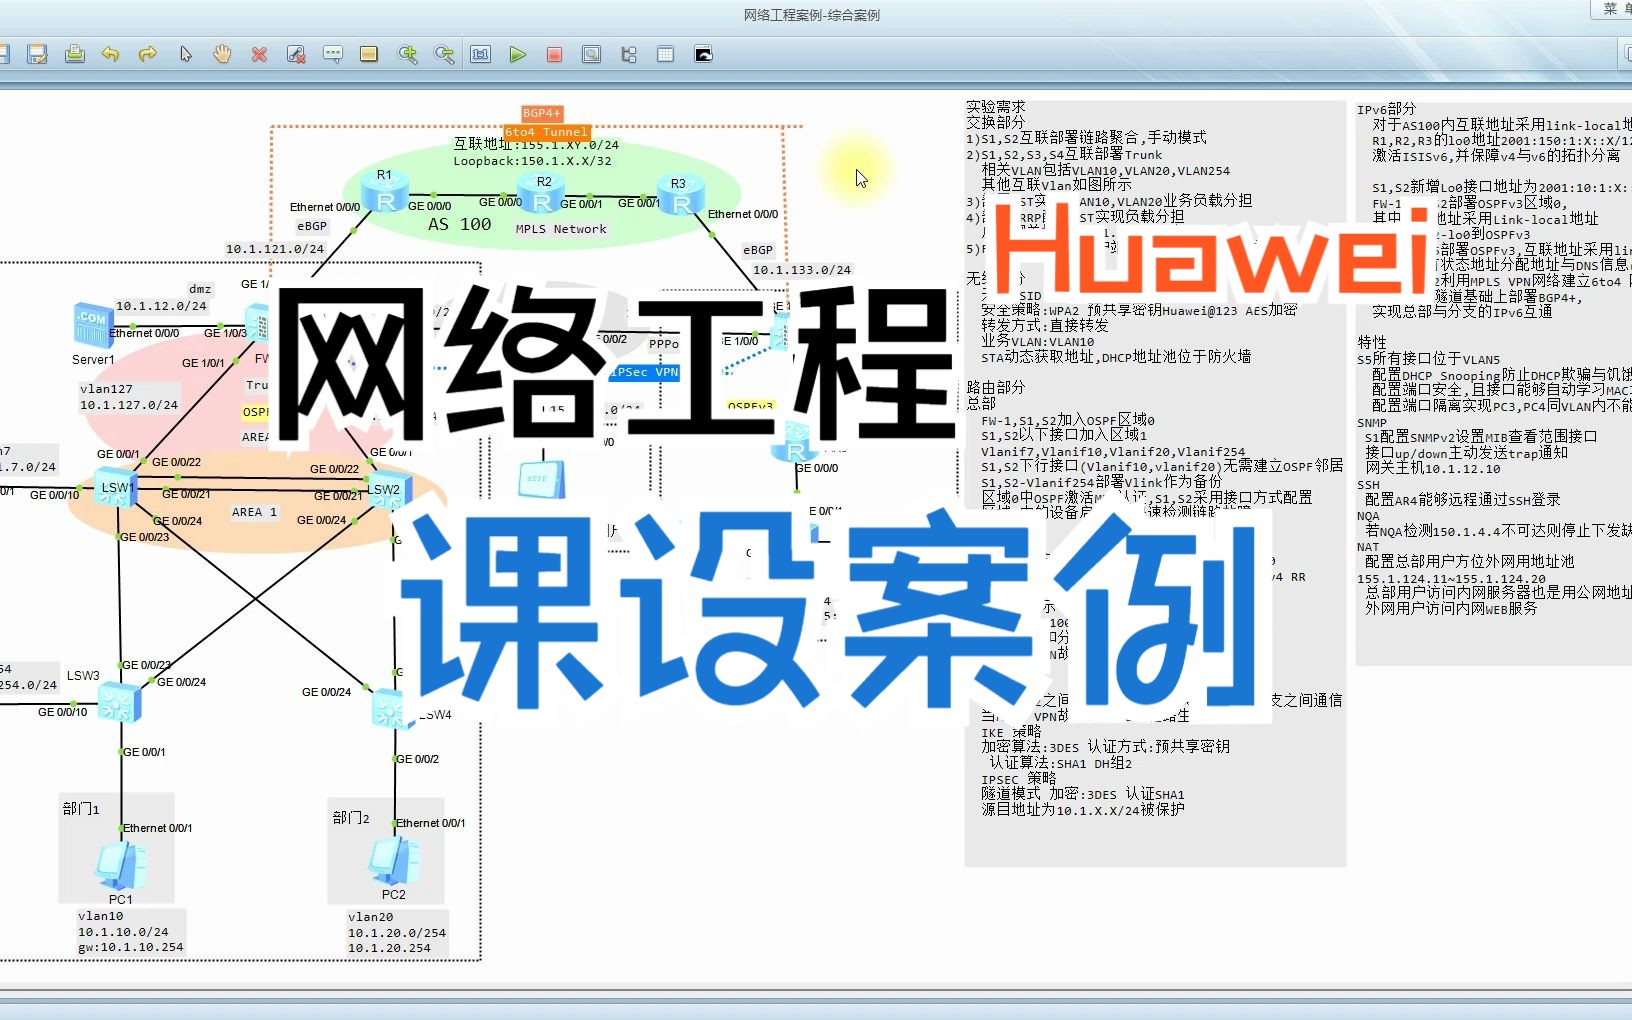Select the PC2 computer icon
The image size is (1632, 1020).
pyautogui.click(x=393, y=862)
